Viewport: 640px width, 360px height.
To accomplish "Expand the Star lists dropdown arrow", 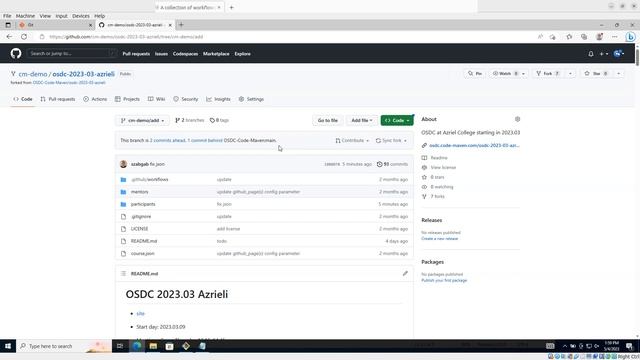I will (x=618, y=73).
